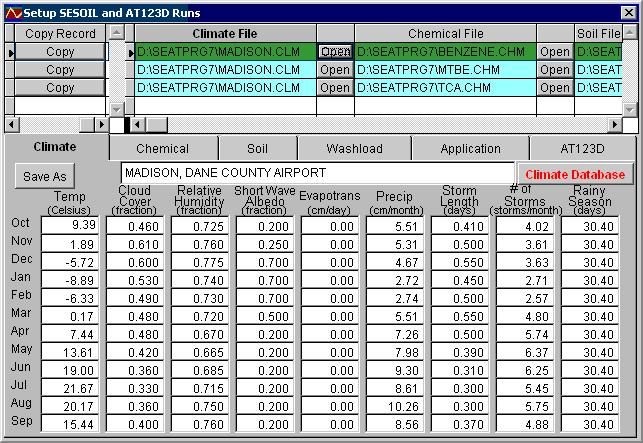Screen dimensions: 643x443
Task: Click the October temperature field 9.39
Action: pyautogui.click(x=70, y=225)
